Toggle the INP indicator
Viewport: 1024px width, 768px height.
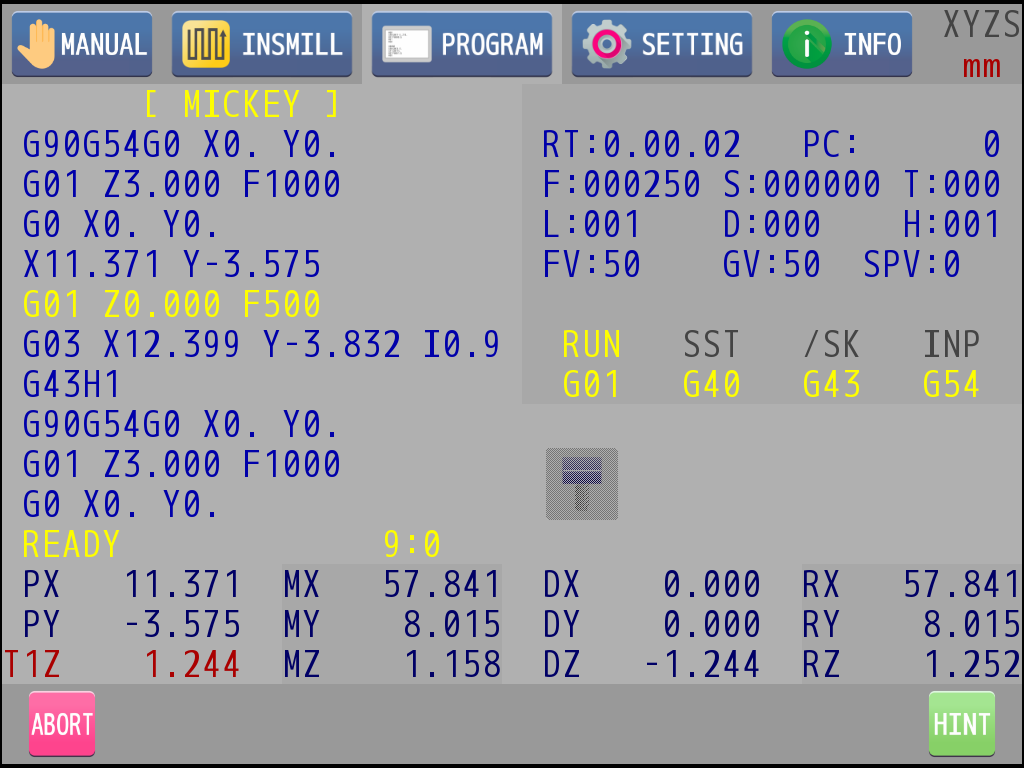[x=951, y=345]
